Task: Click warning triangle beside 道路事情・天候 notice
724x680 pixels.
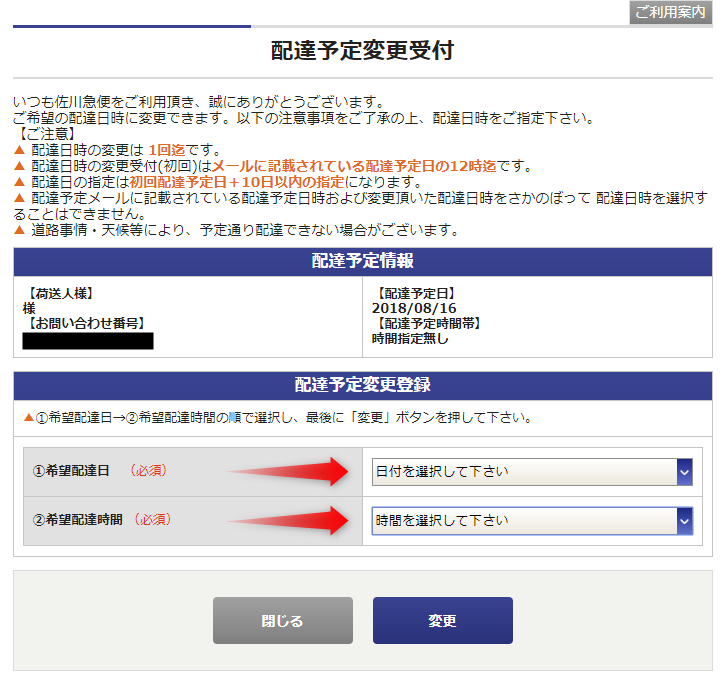Action: click(20, 231)
